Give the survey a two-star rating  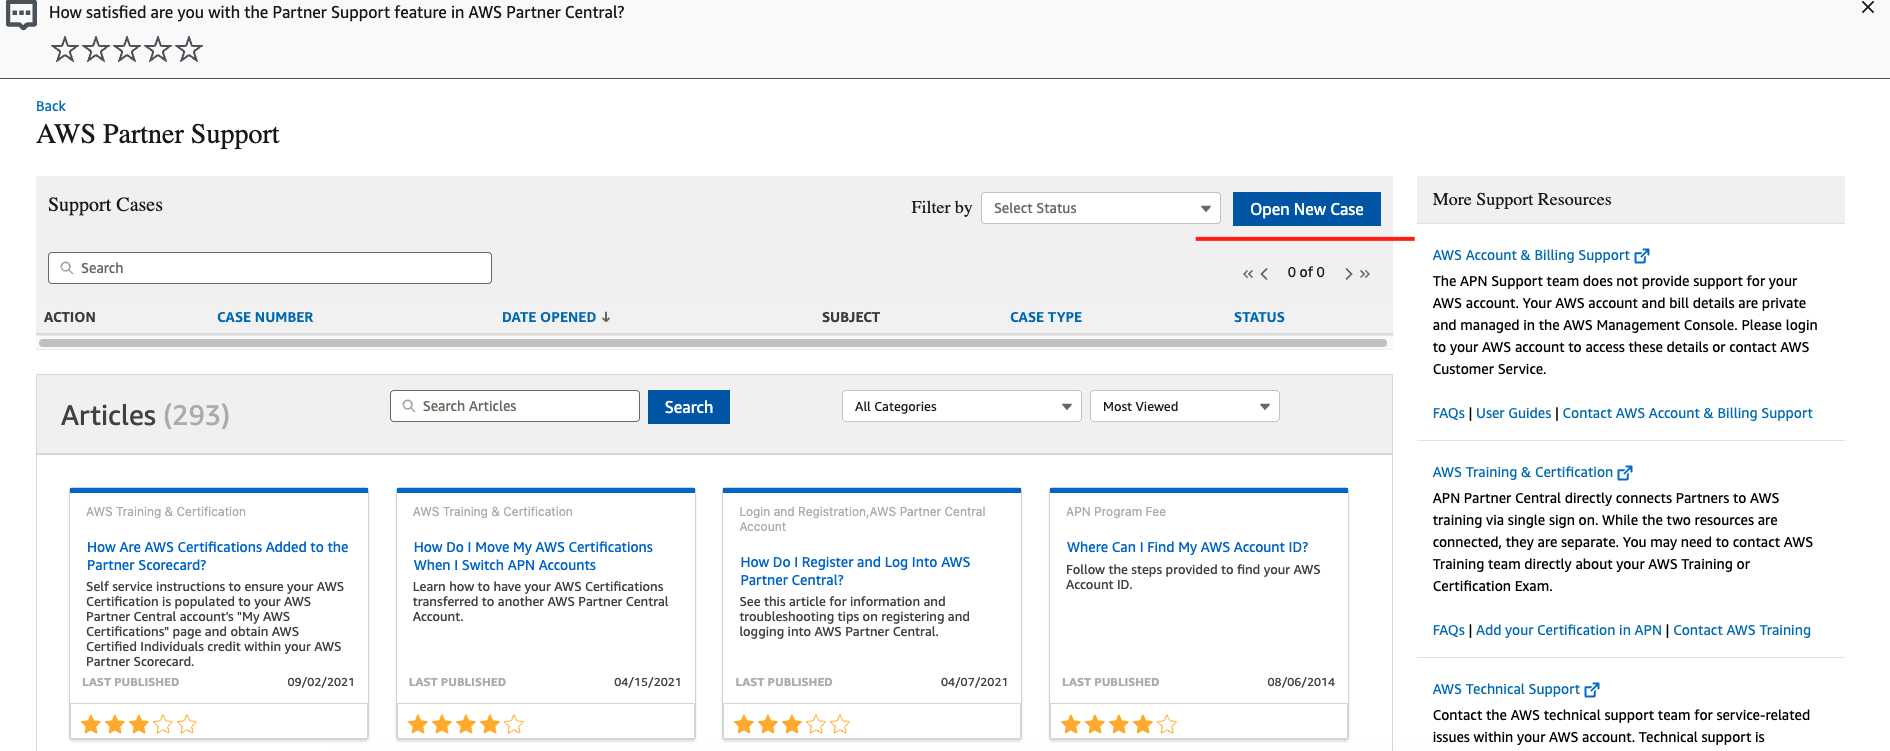[96, 49]
